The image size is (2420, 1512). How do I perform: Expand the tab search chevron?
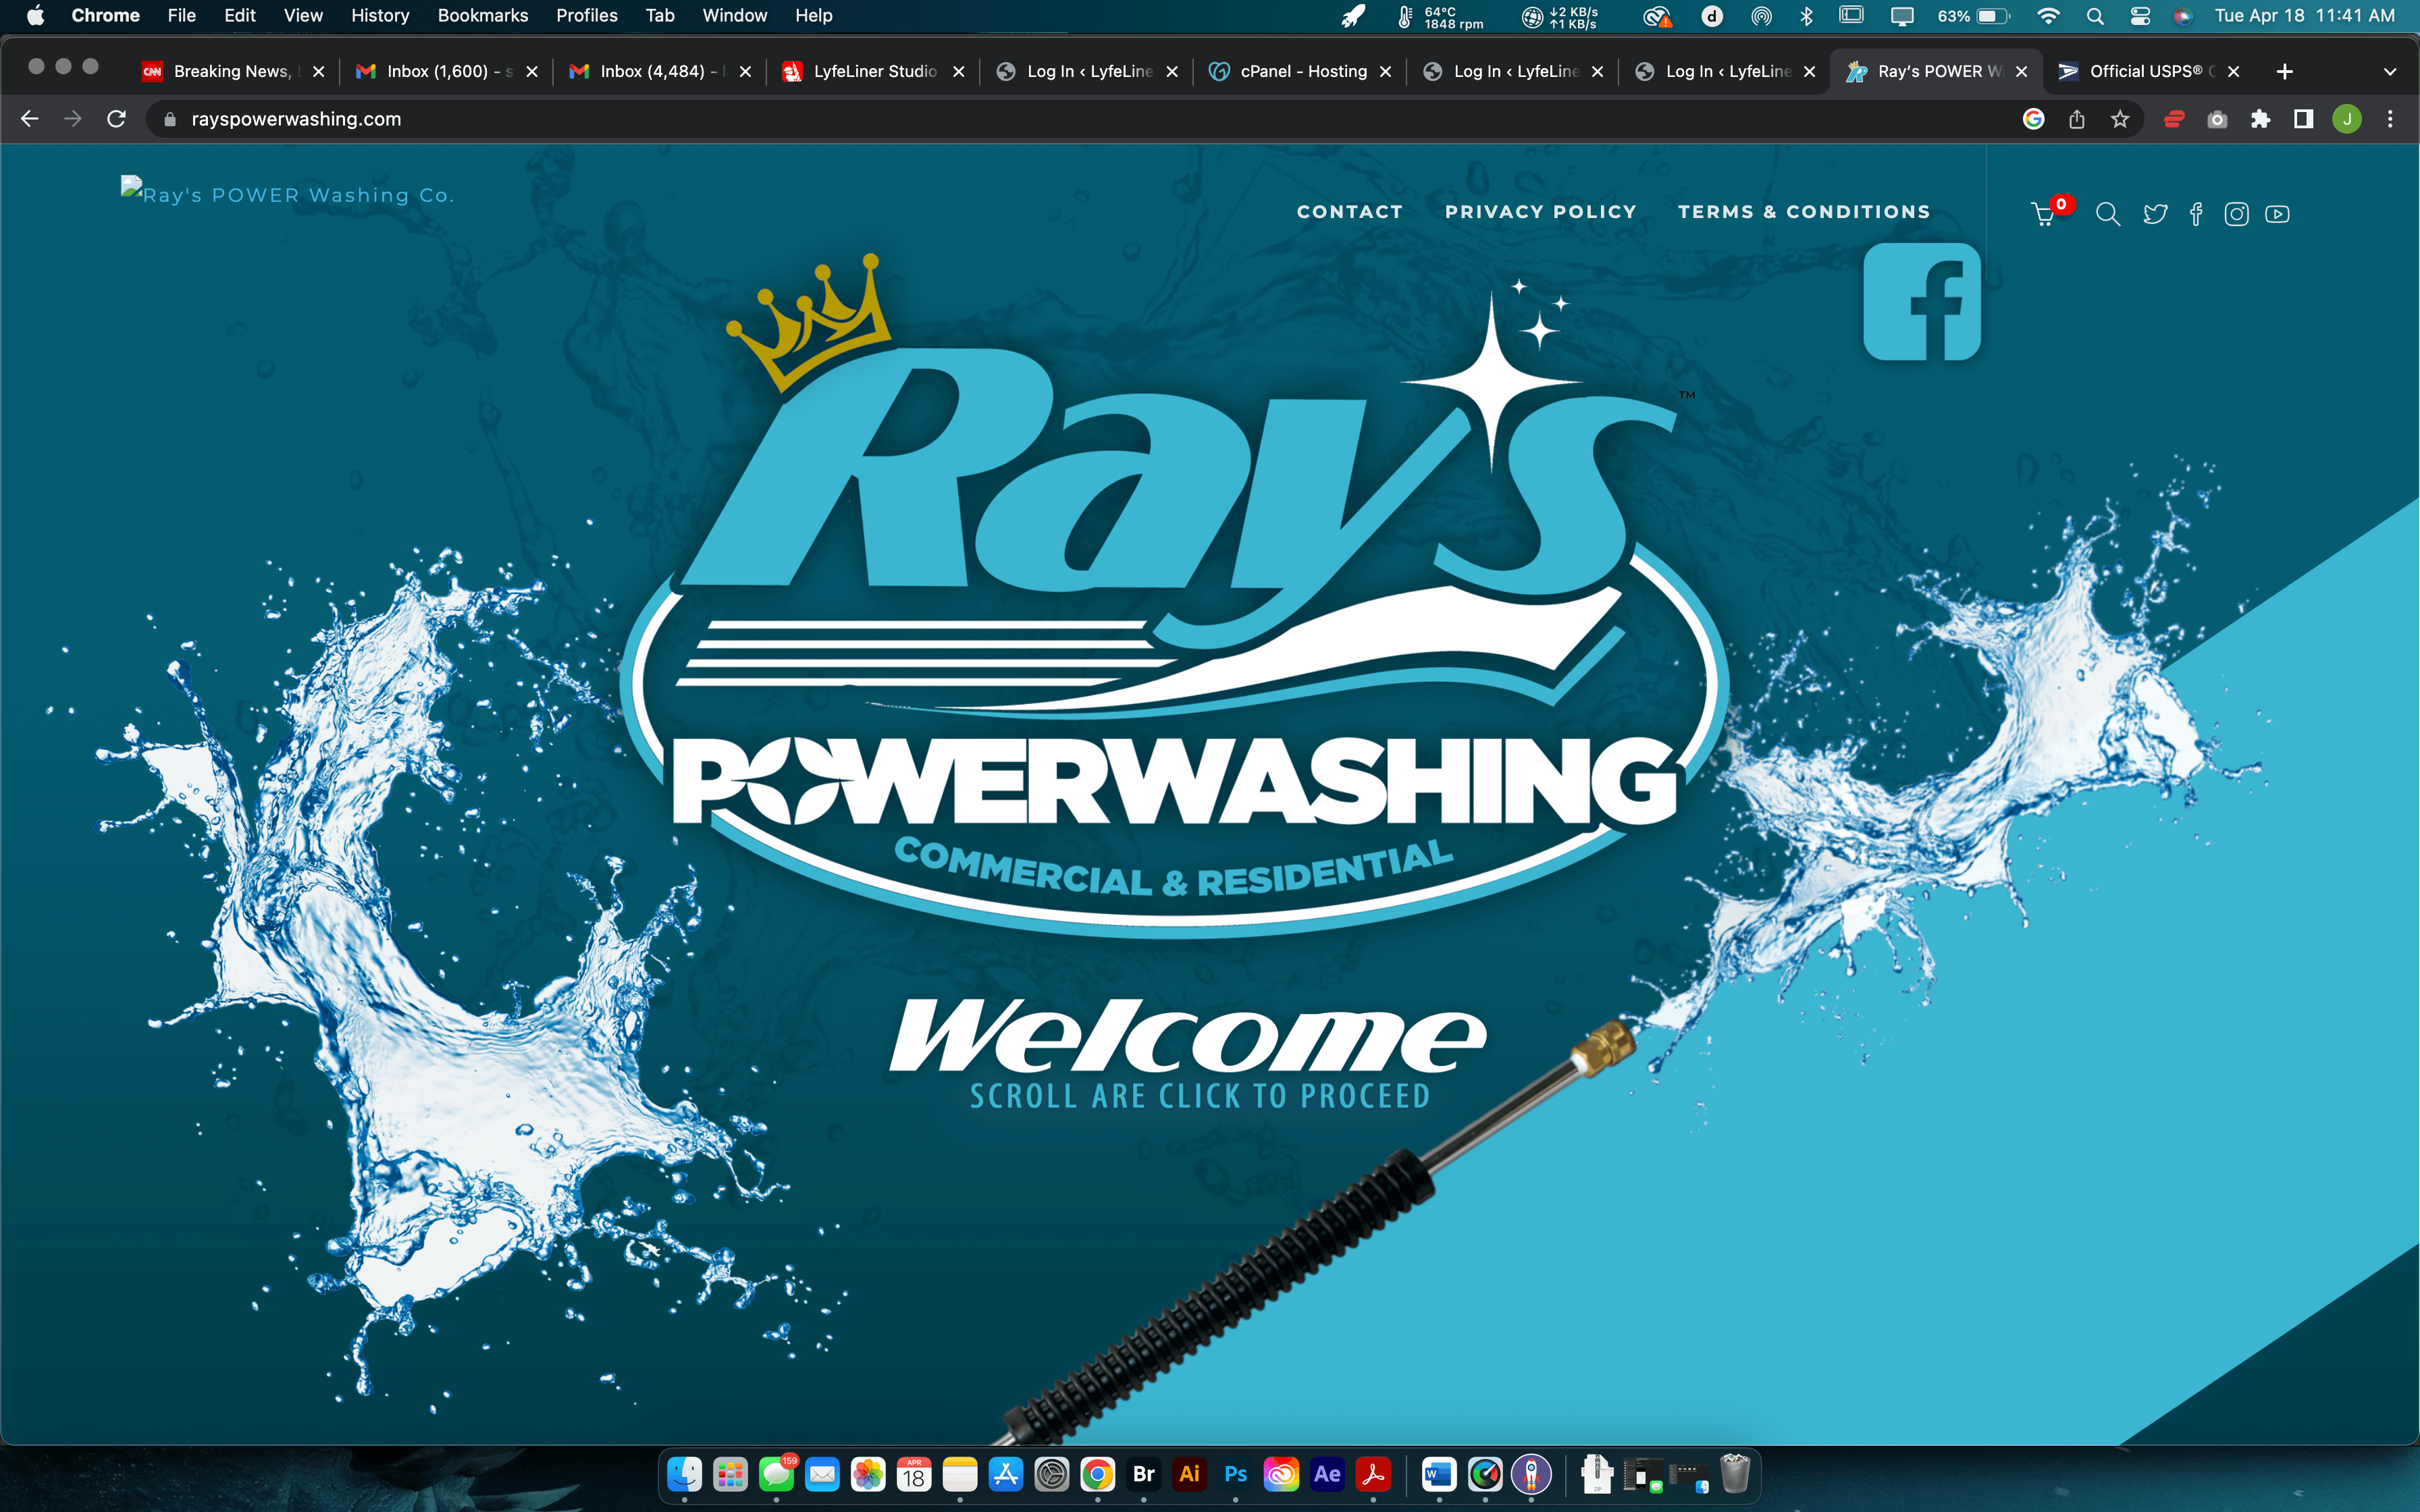click(x=2390, y=72)
